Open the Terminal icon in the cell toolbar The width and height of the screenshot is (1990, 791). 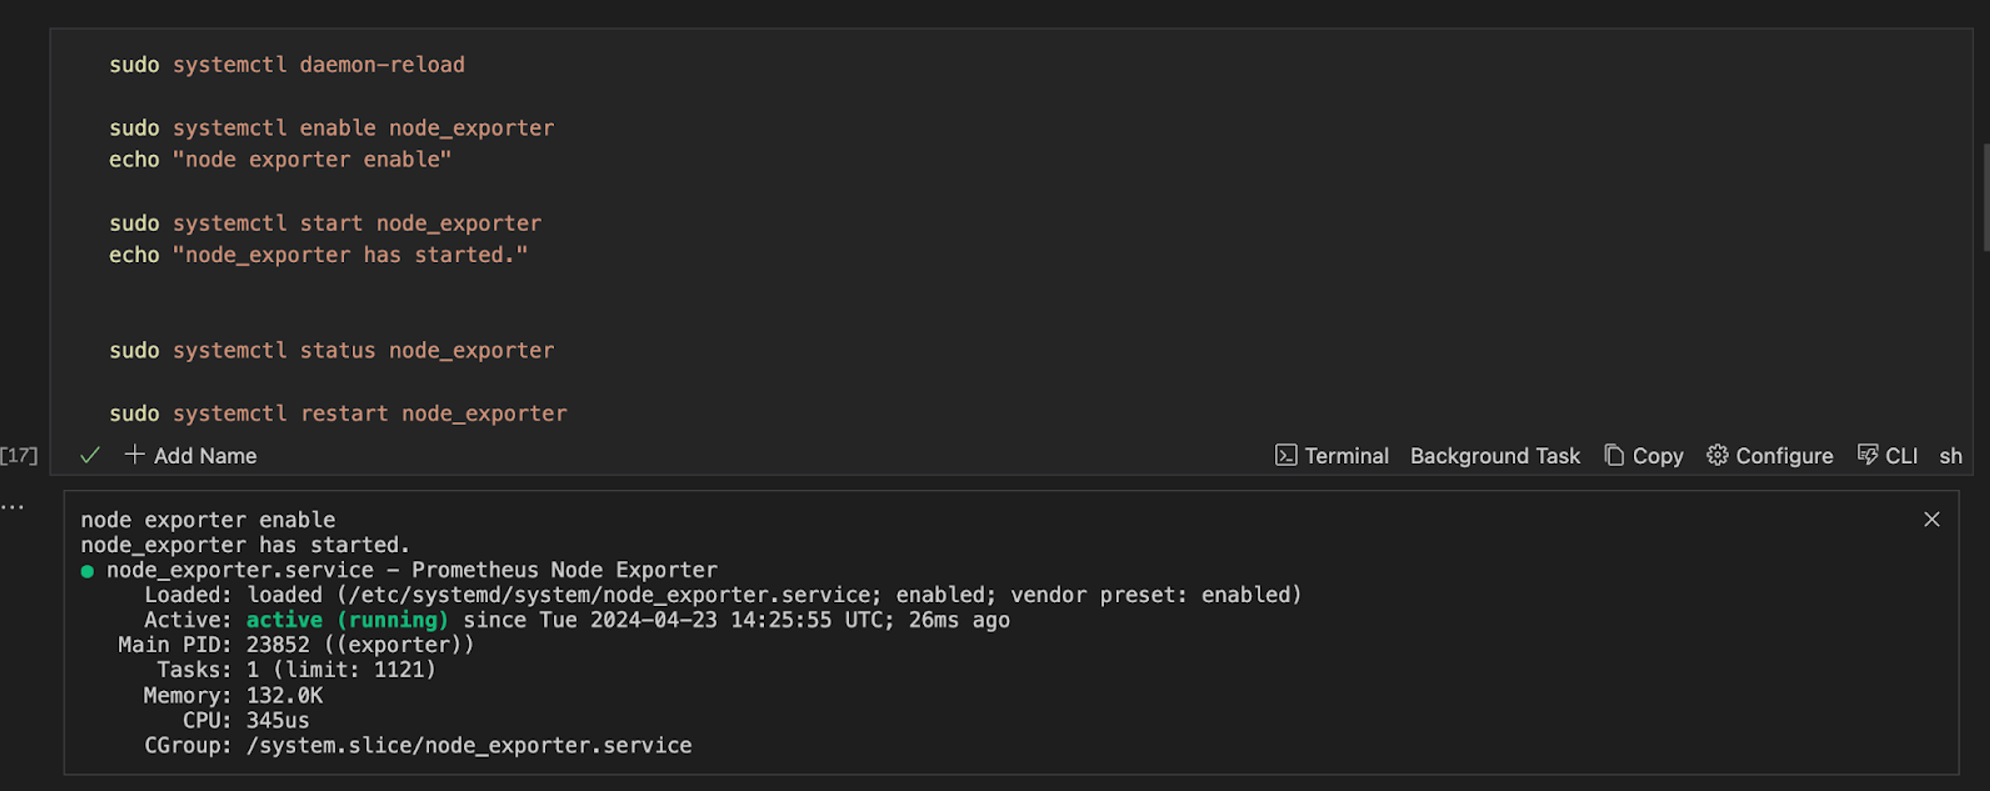pyautogui.click(x=1286, y=455)
